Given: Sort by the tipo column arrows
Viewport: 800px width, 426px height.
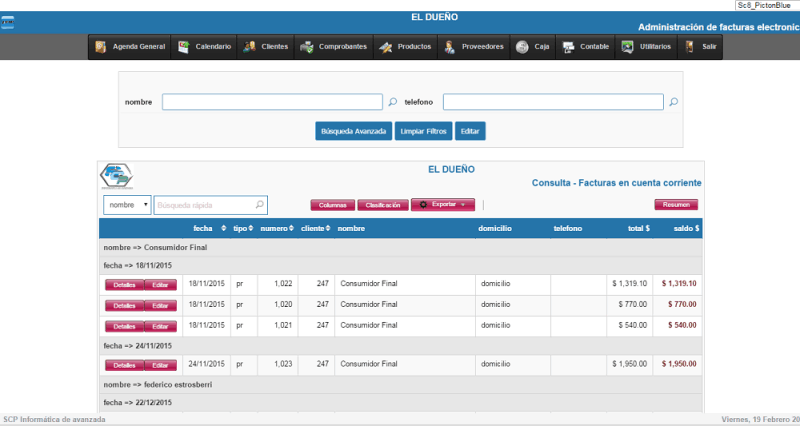Looking at the screenshot, I should [251, 229].
